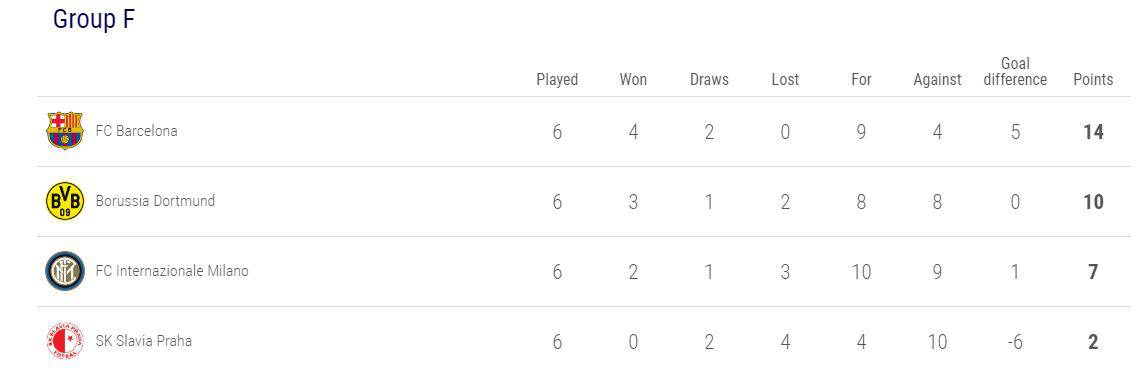The height and width of the screenshot is (383, 1141).
Task: Click the Group F heading
Action: point(94,20)
